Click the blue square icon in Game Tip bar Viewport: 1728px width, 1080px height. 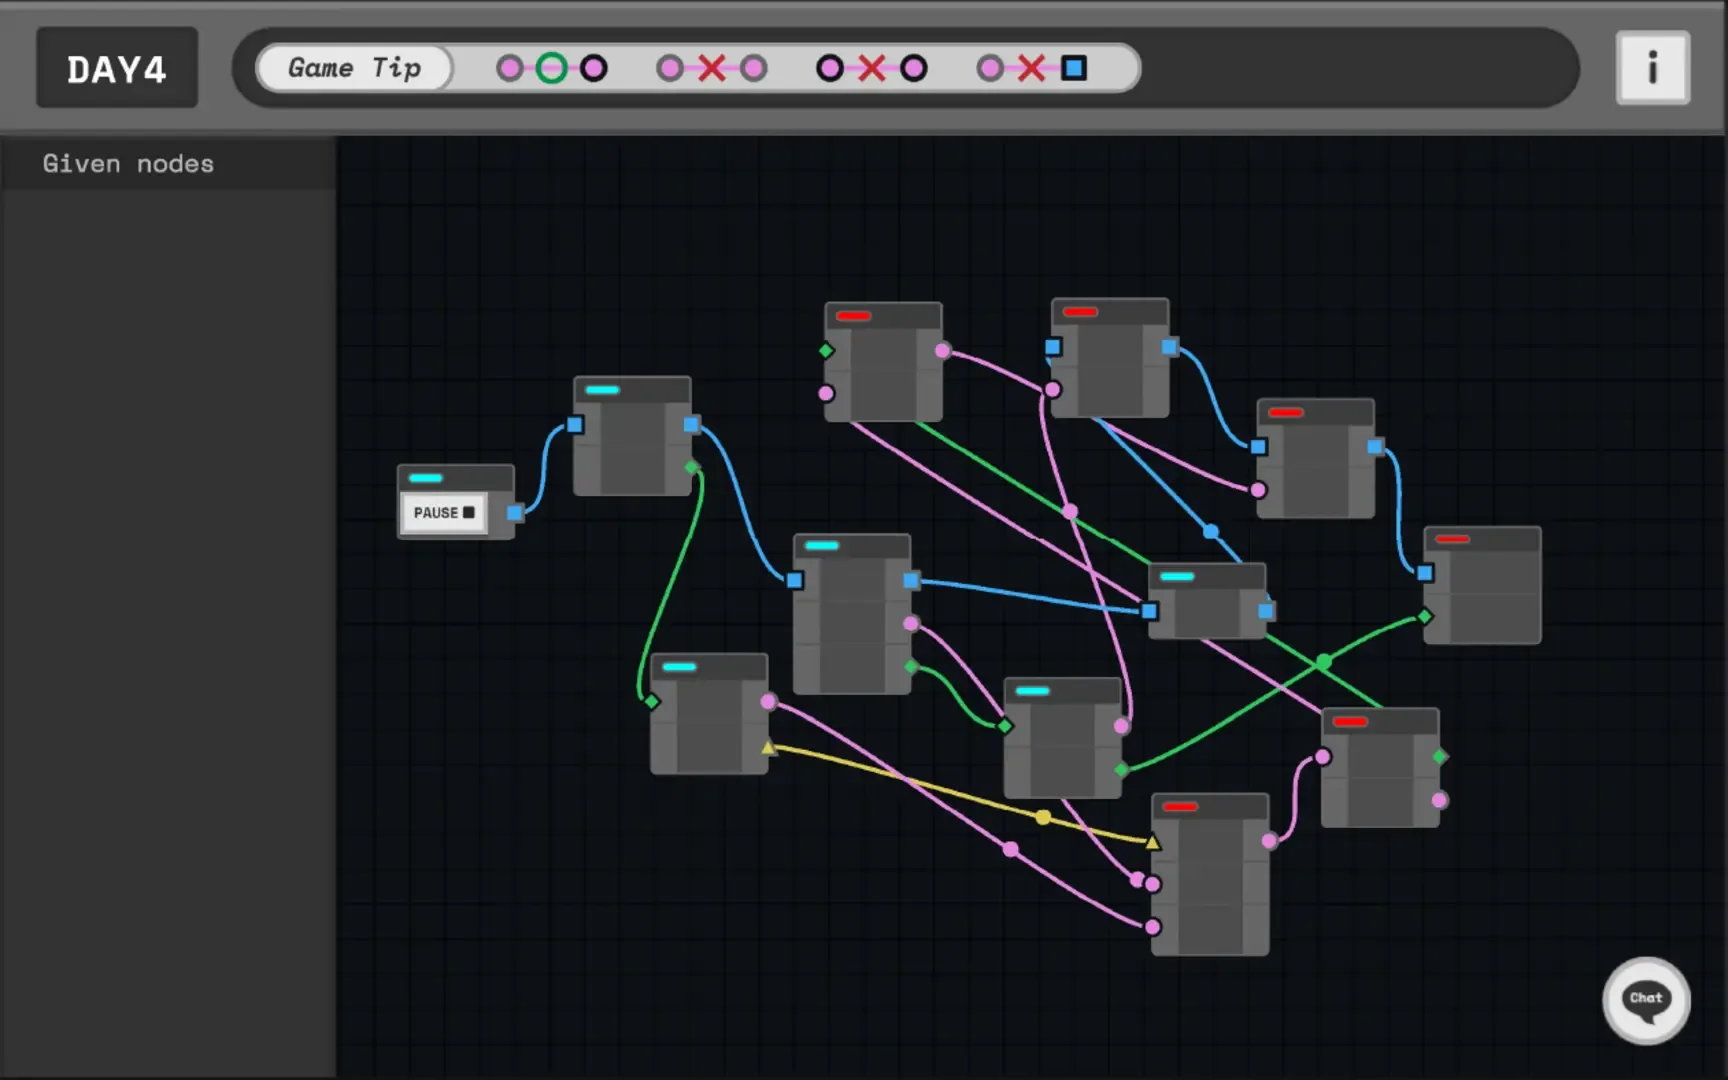click(x=1074, y=68)
